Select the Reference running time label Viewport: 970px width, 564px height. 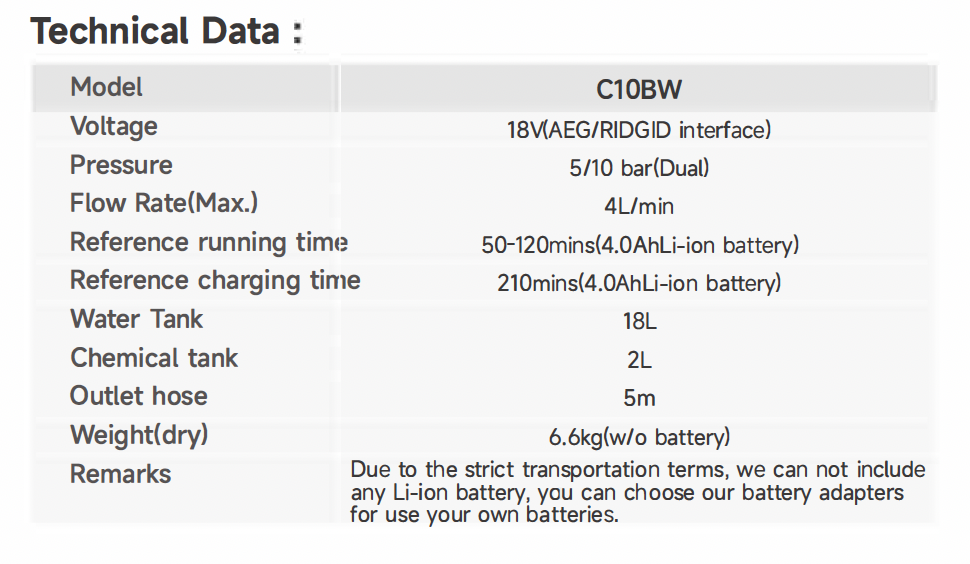point(209,242)
